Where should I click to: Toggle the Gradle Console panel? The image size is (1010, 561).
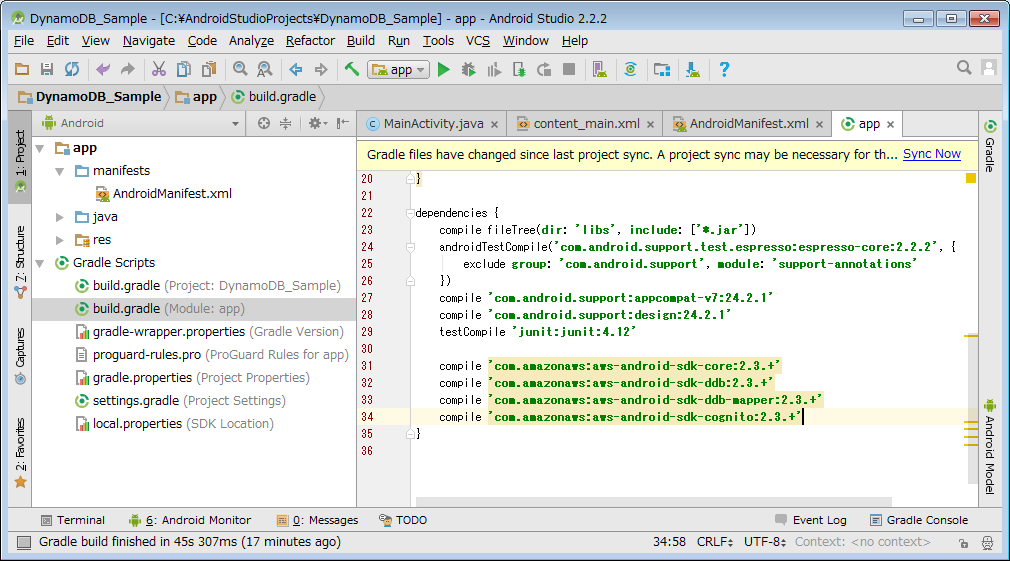[919, 520]
